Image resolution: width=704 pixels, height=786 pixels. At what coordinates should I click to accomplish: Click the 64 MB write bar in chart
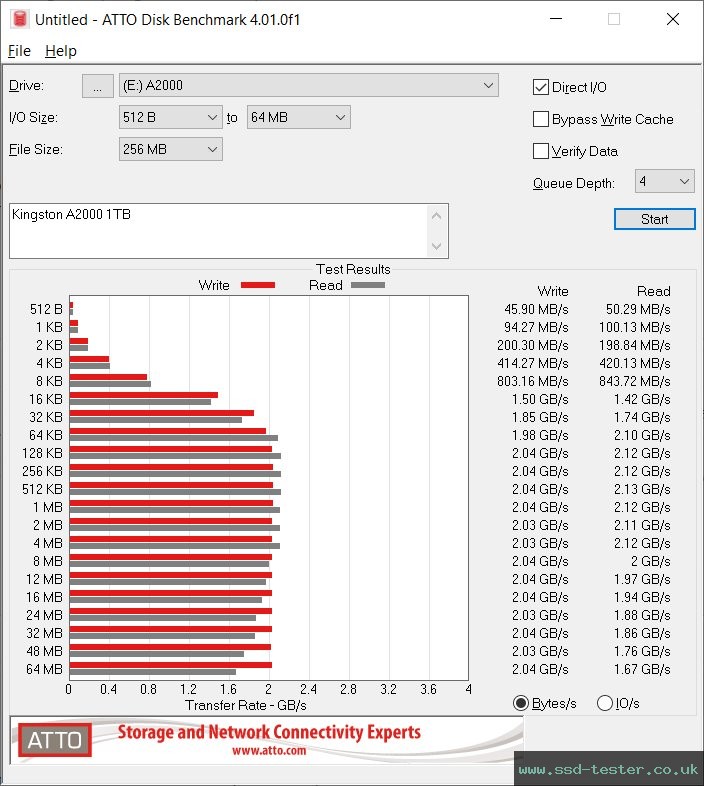click(170, 665)
